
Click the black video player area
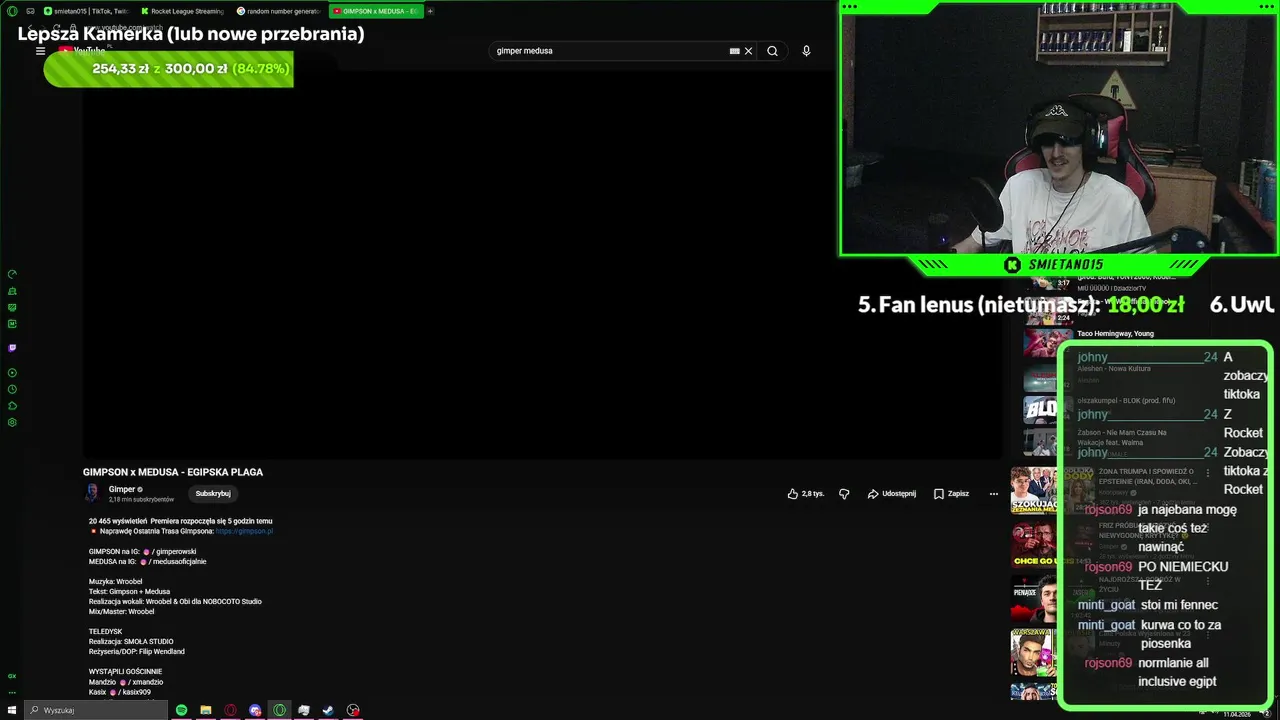pos(542,265)
